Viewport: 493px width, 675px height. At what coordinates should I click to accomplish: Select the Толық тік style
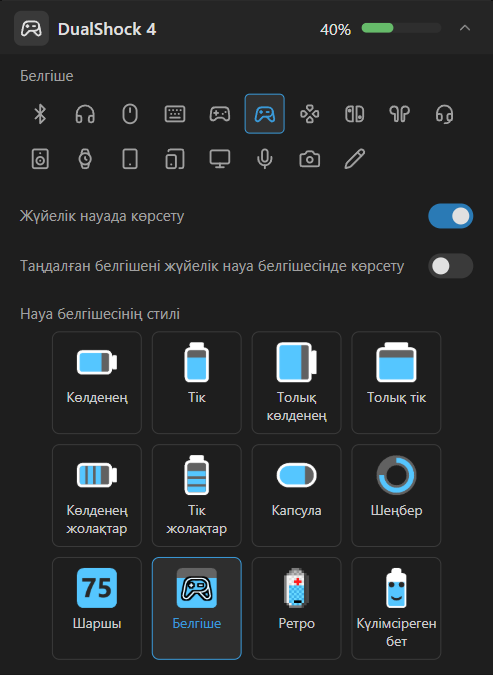pos(396,382)
